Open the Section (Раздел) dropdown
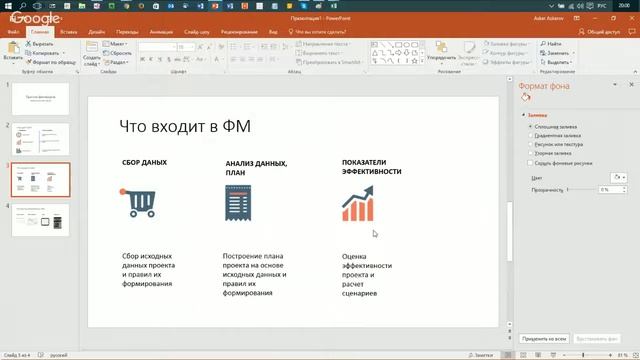The width and height of the screenshot is (640, 360). (117, 62)
